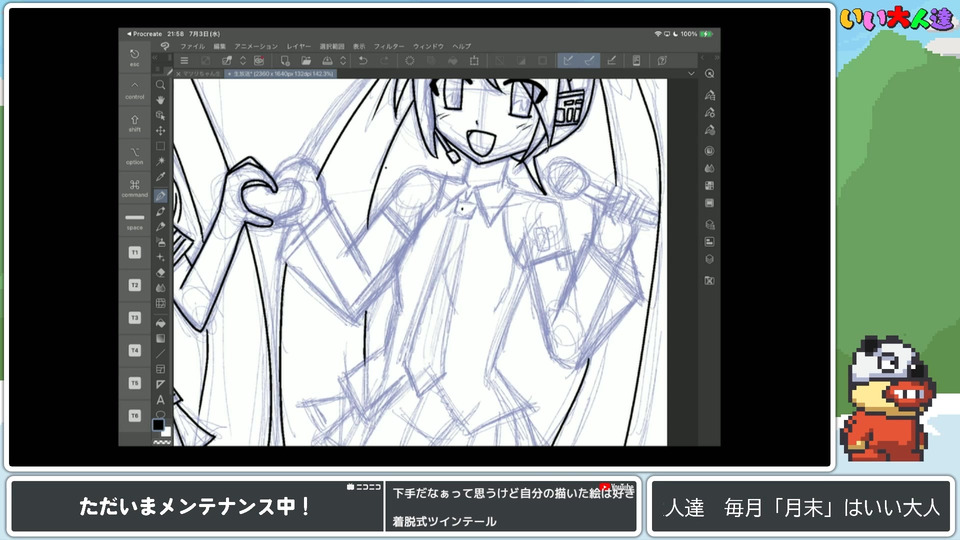This screenshot has width=960, height=540.
Task: Select the Figure line tool
Action: click(160, 353)
